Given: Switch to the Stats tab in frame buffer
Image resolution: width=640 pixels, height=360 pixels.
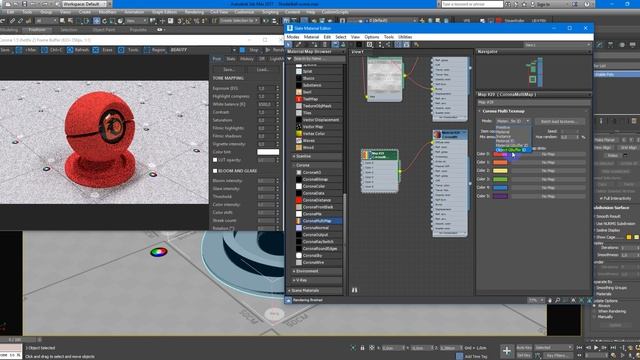Looking at the screenshot, I should point(231,59).
